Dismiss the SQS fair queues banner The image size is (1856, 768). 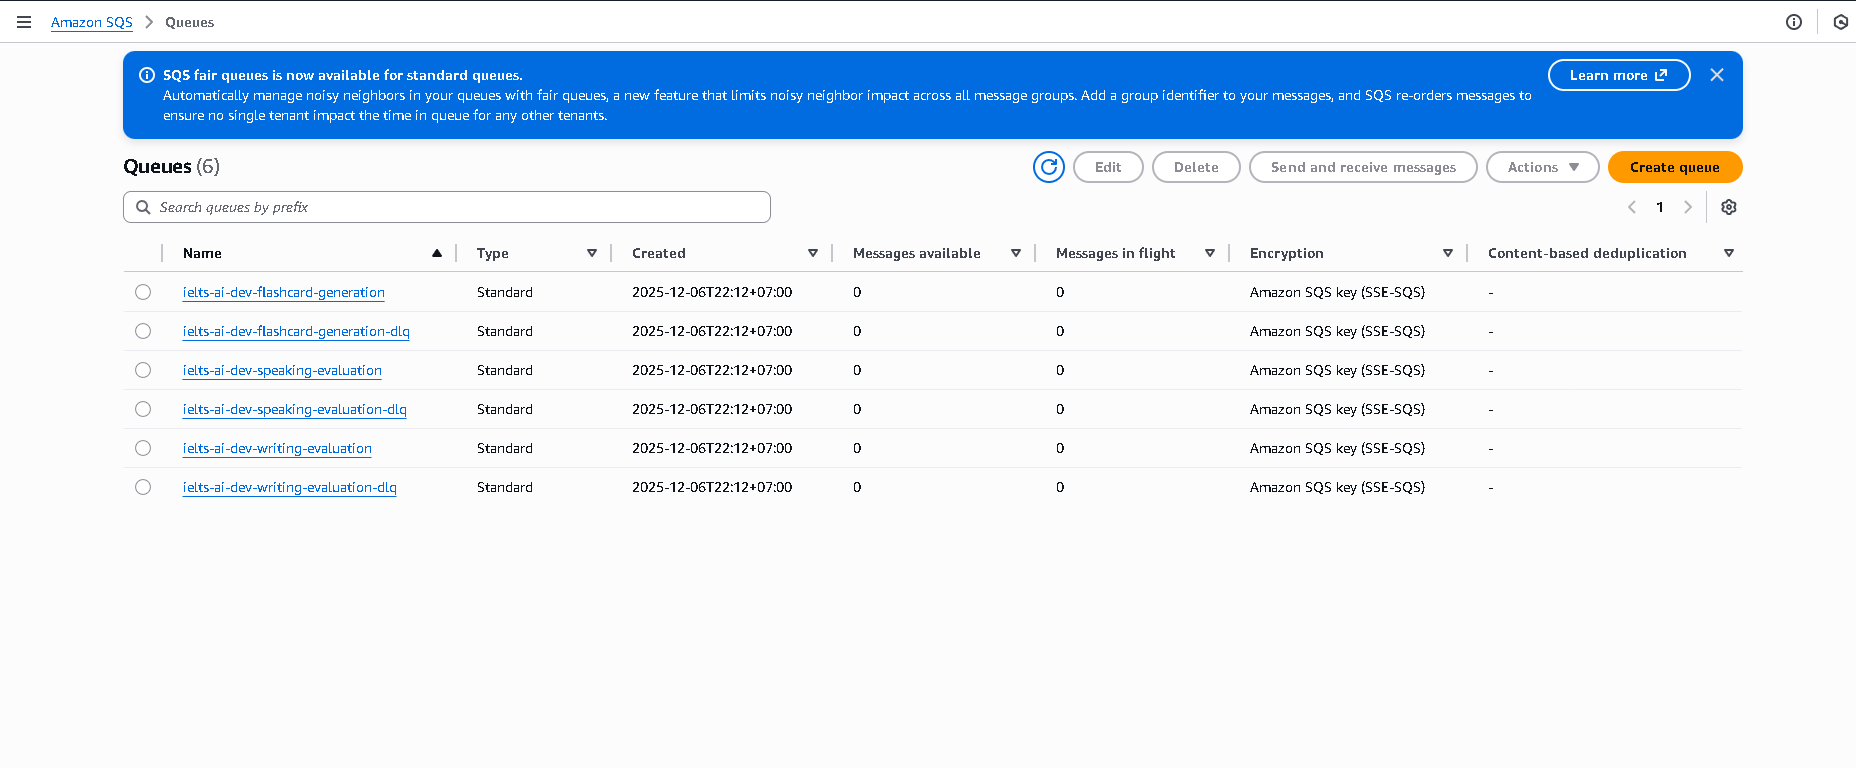point(1716,75)
